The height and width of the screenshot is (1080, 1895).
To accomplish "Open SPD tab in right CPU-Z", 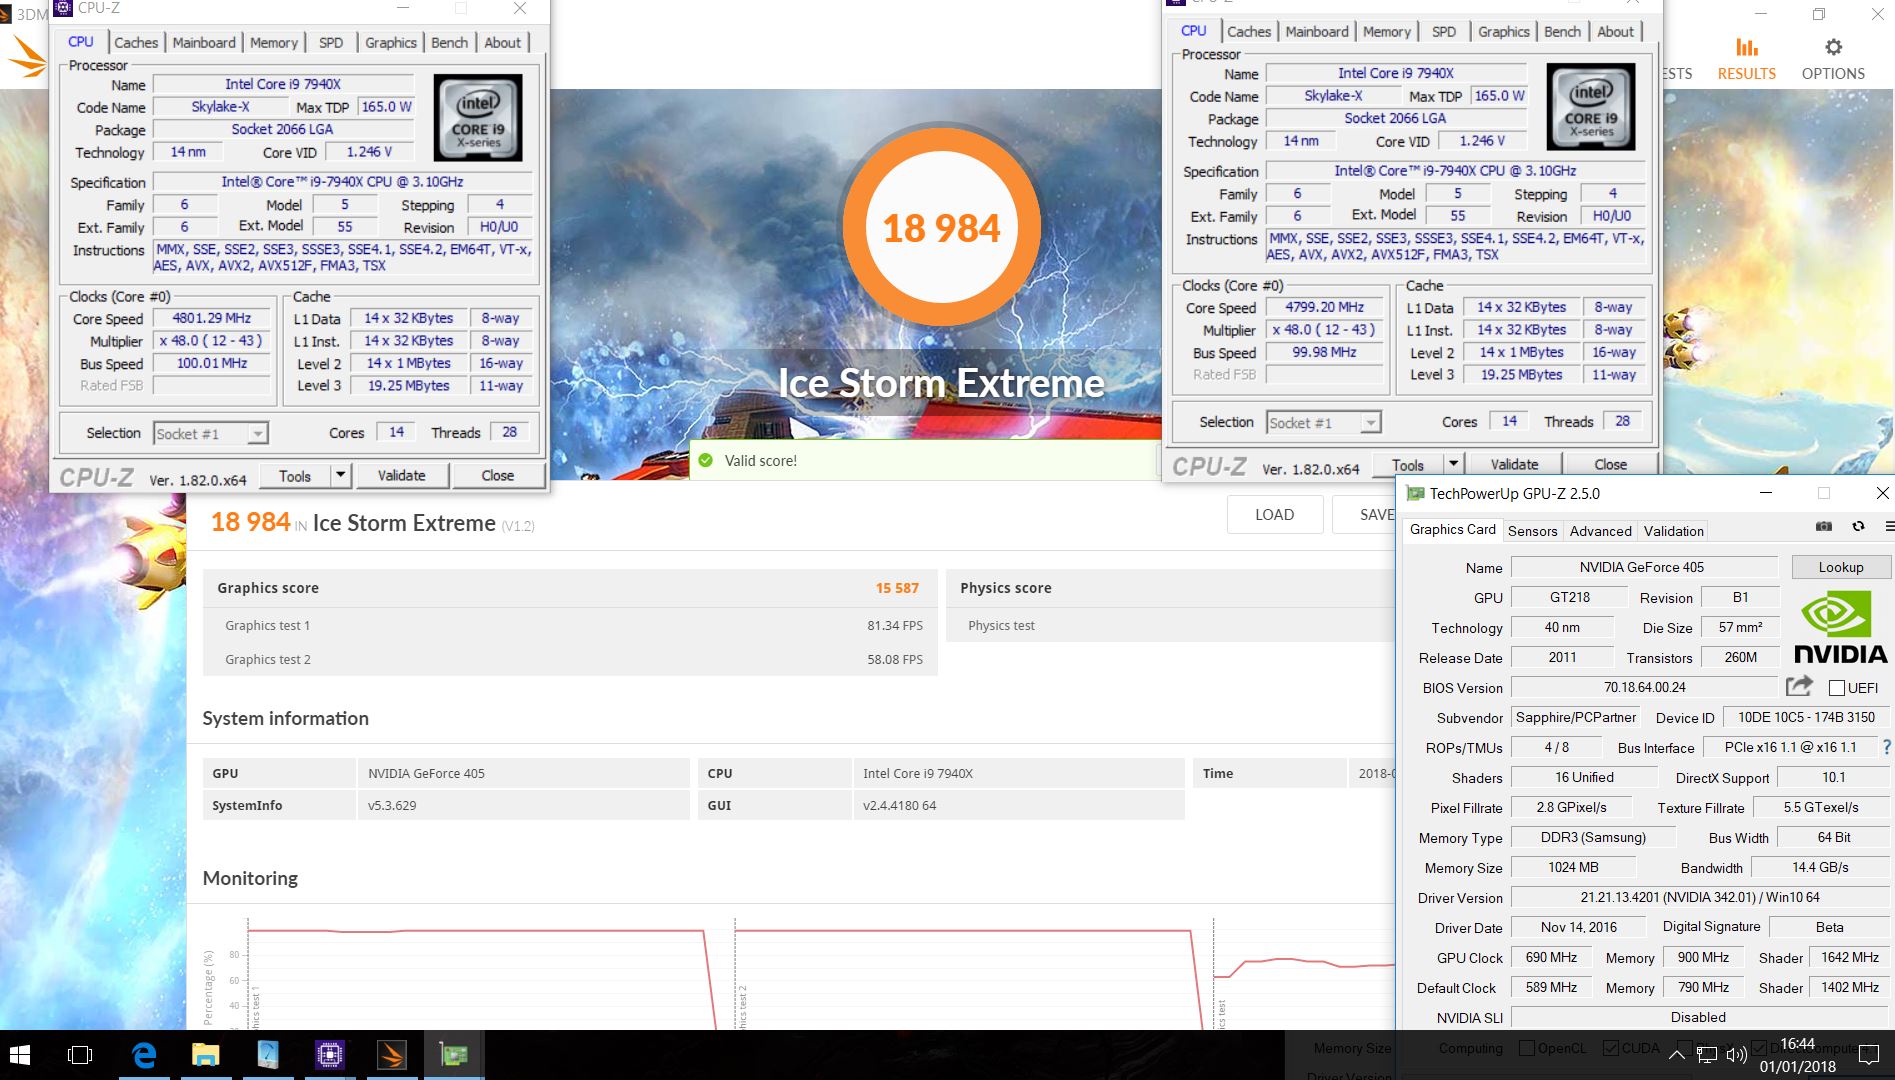I will click(x=1444, y=31).
